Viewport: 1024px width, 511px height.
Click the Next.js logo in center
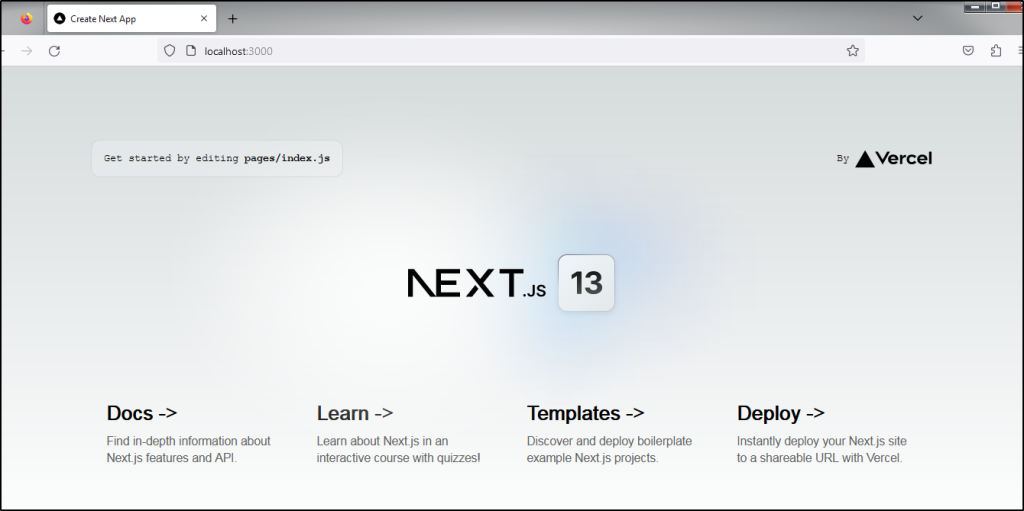(476, 283)
